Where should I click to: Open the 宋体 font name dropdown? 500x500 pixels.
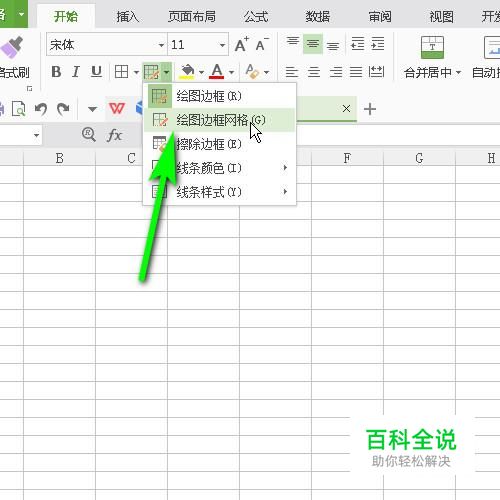tap(161, 45)
